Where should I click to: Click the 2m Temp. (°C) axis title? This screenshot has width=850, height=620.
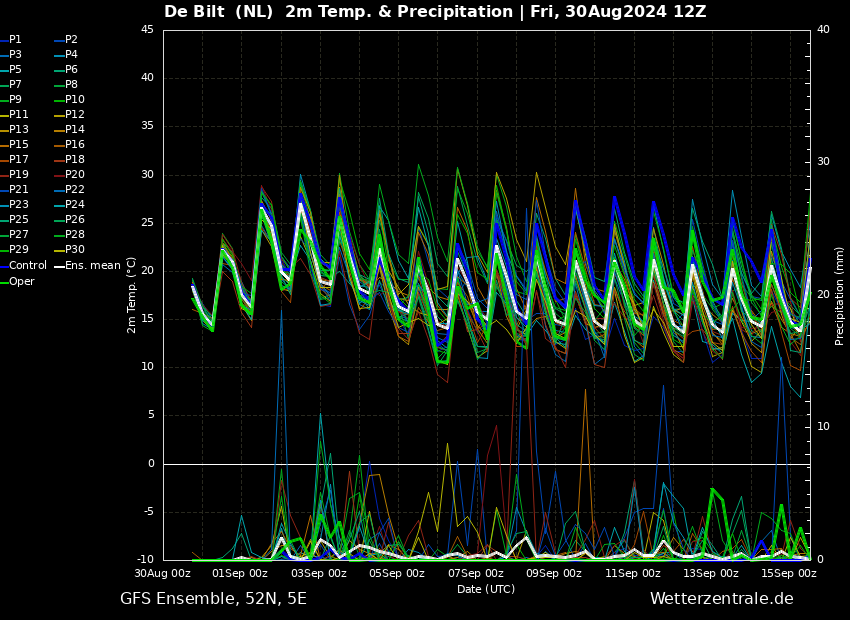tap(131, 295)
